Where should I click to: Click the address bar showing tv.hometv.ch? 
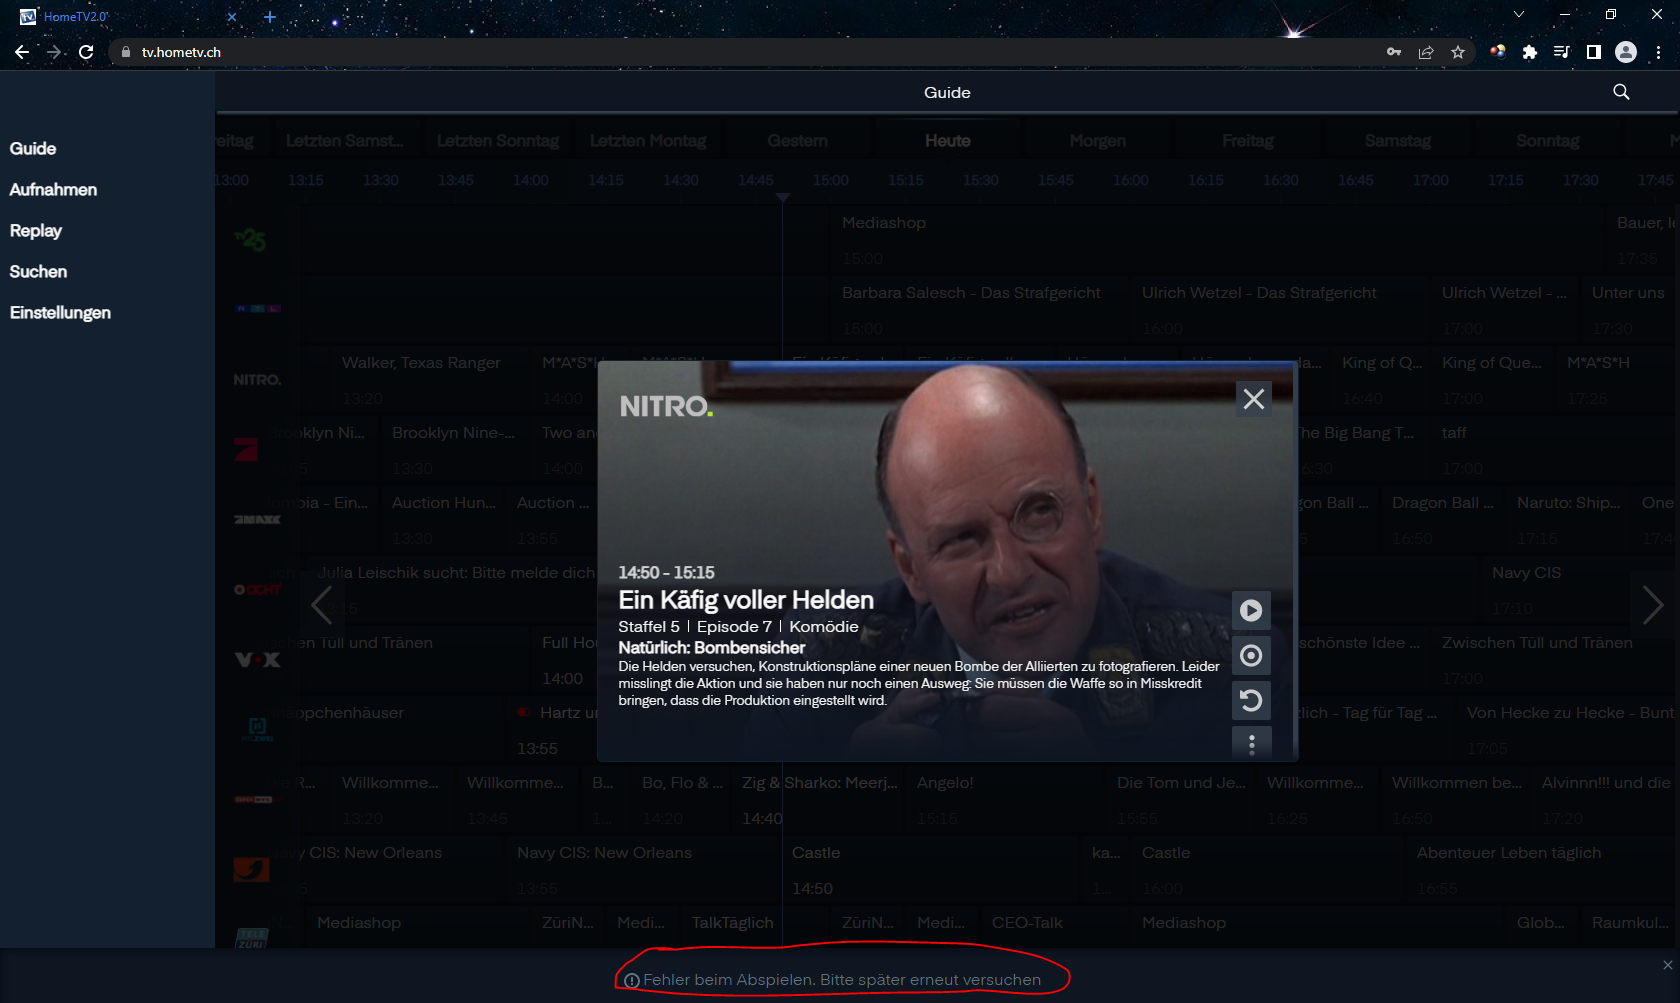(x=740, y=52)
